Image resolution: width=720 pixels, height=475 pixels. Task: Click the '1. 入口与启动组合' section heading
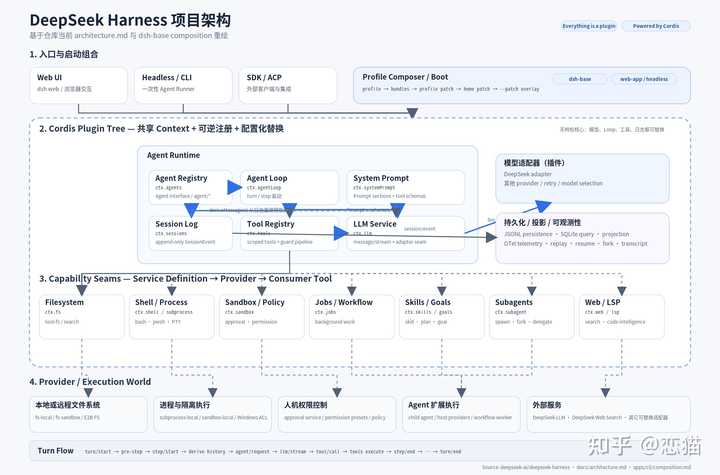pos(64,54)
